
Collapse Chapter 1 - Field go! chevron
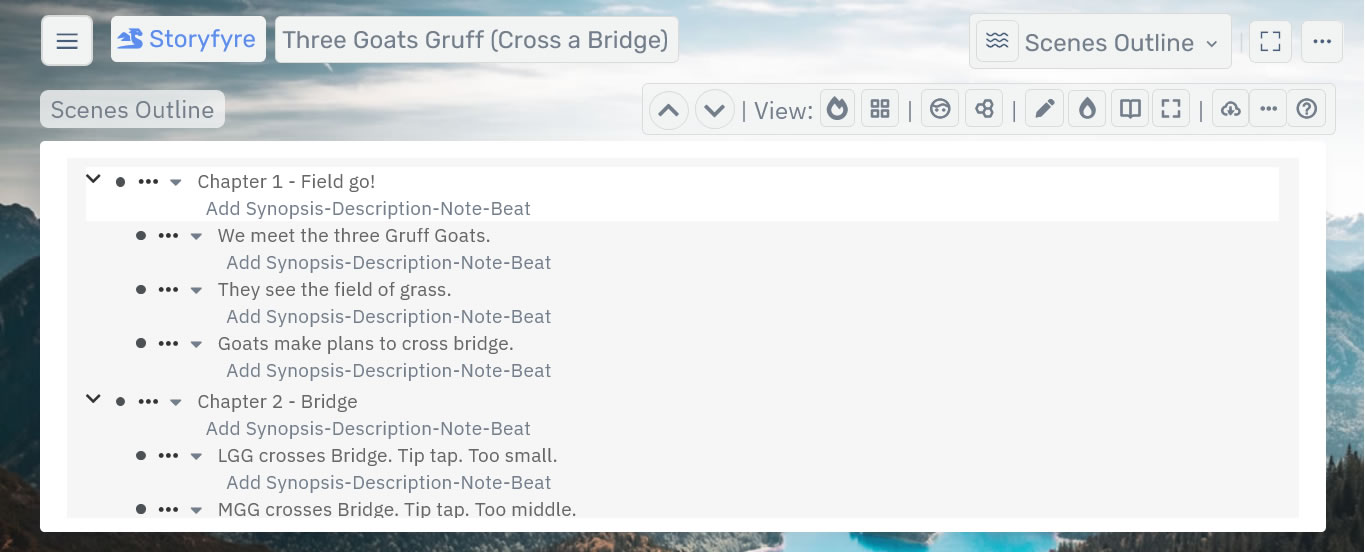(94, 179)
